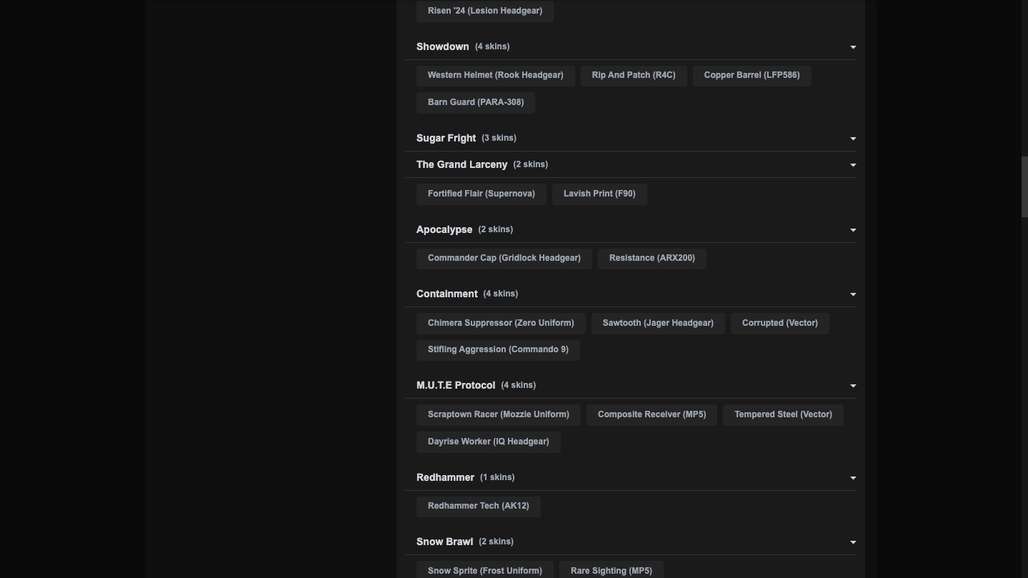Click the Redhammer section title
Image resolution: width=1028 pixels, height=578 pixels.
pyautogui.click(x=445, y=478)
